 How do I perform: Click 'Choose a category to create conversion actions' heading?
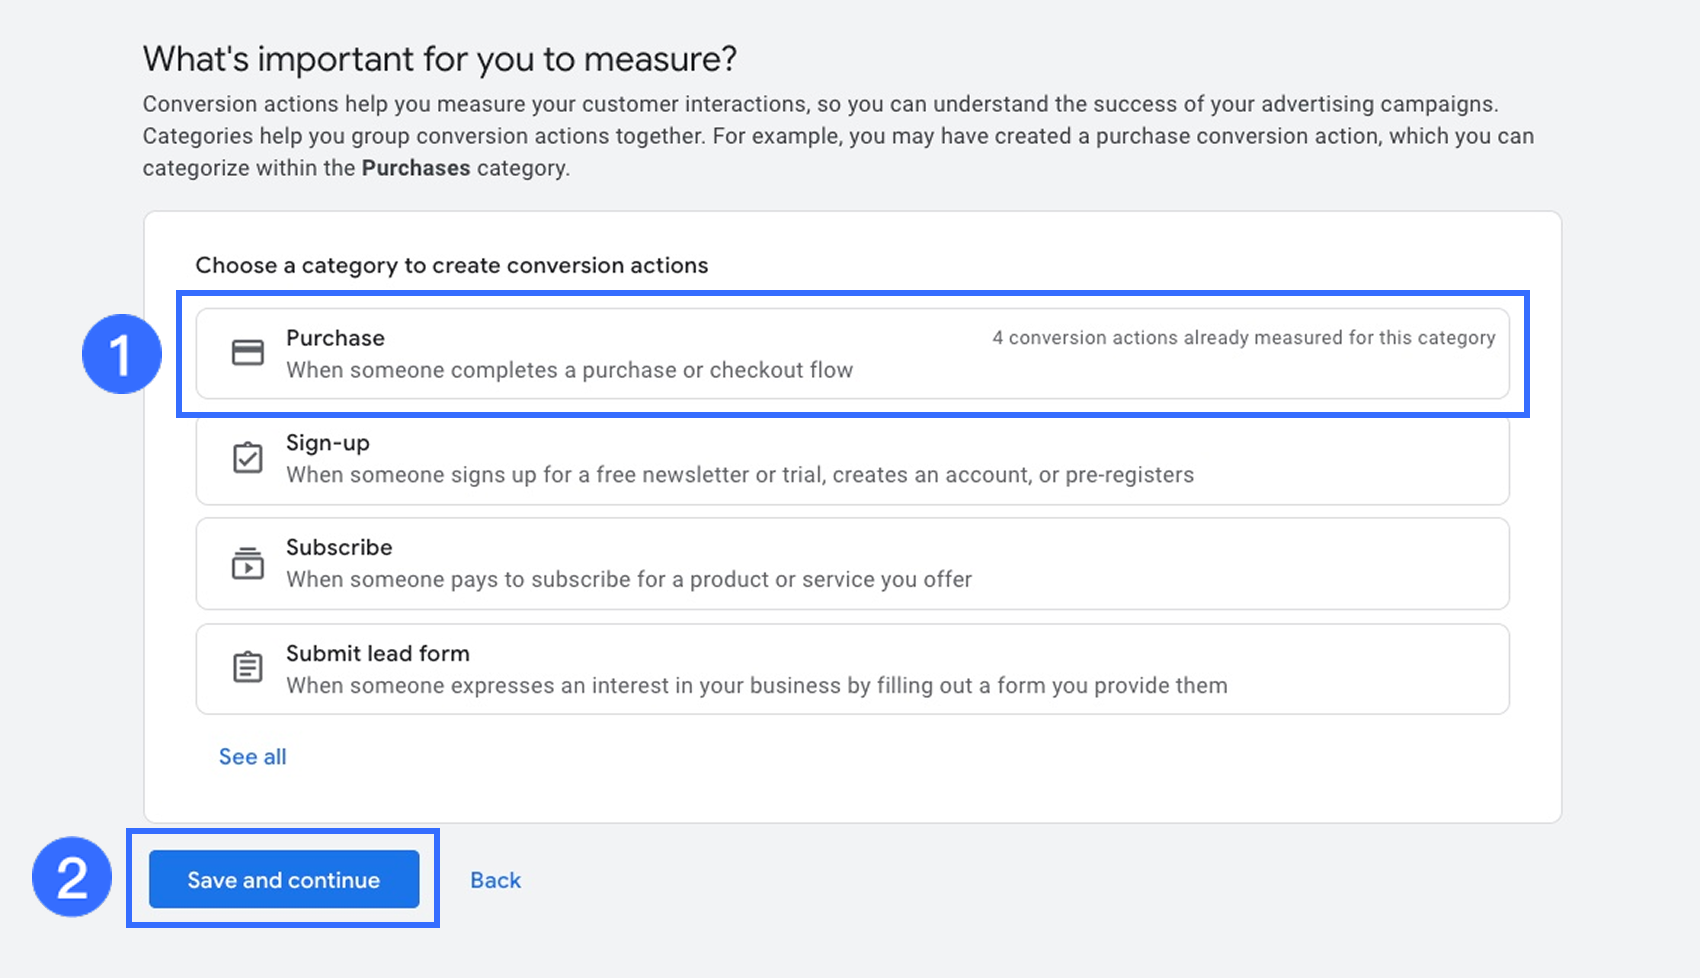451,265
